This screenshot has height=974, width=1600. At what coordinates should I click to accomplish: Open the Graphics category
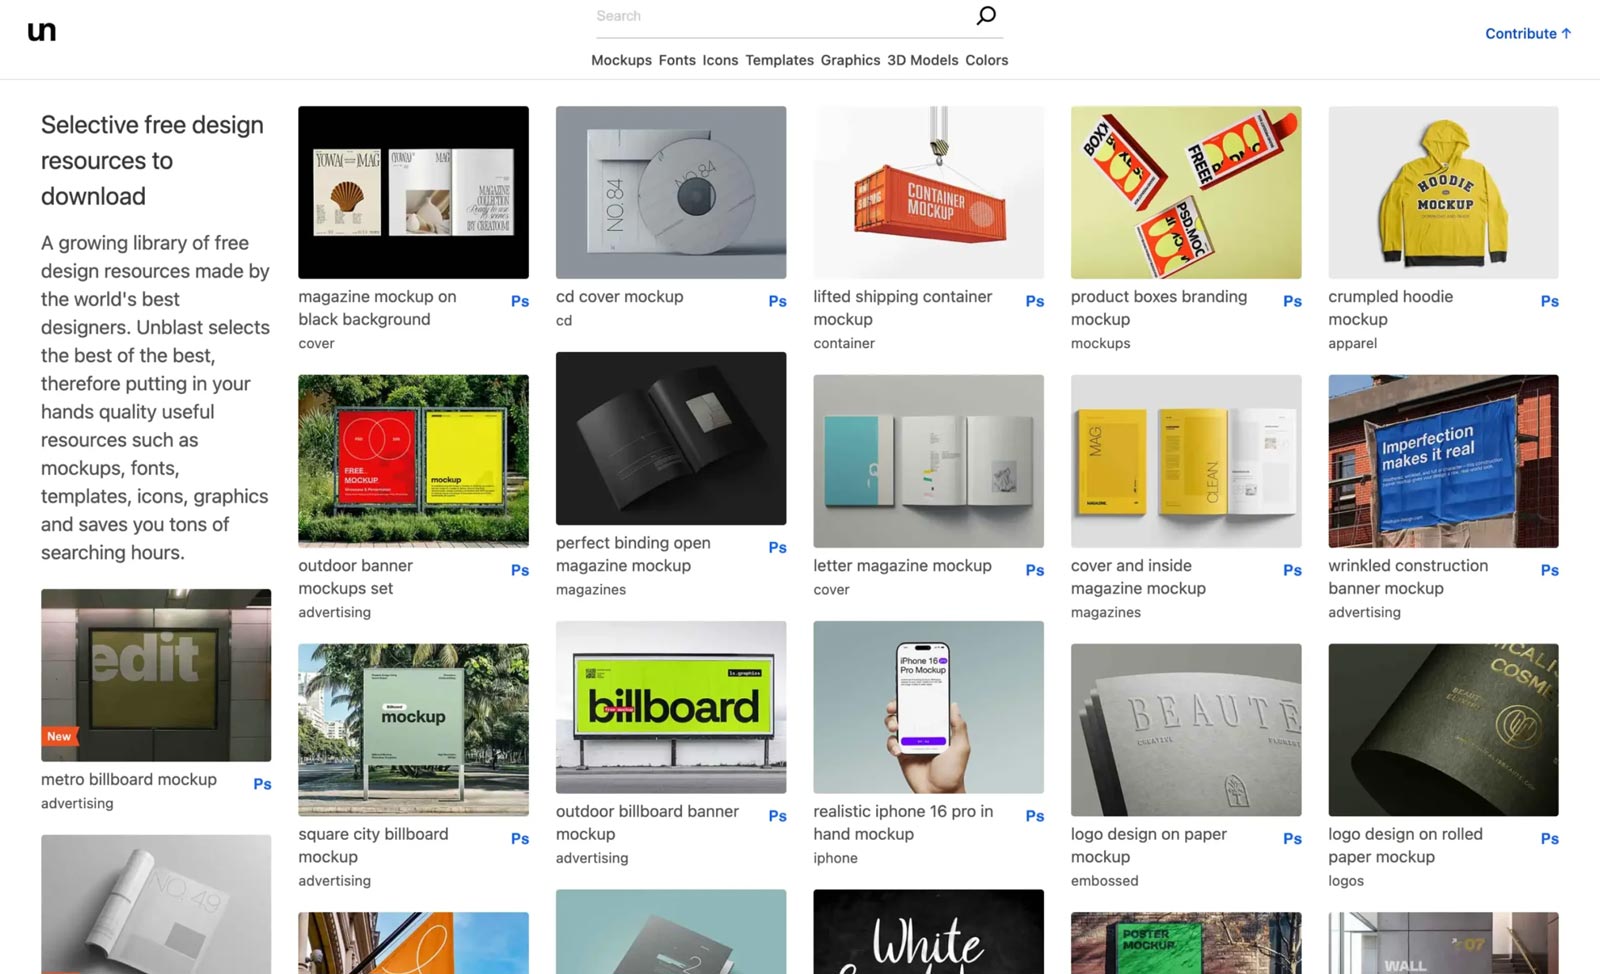point(850,60)
